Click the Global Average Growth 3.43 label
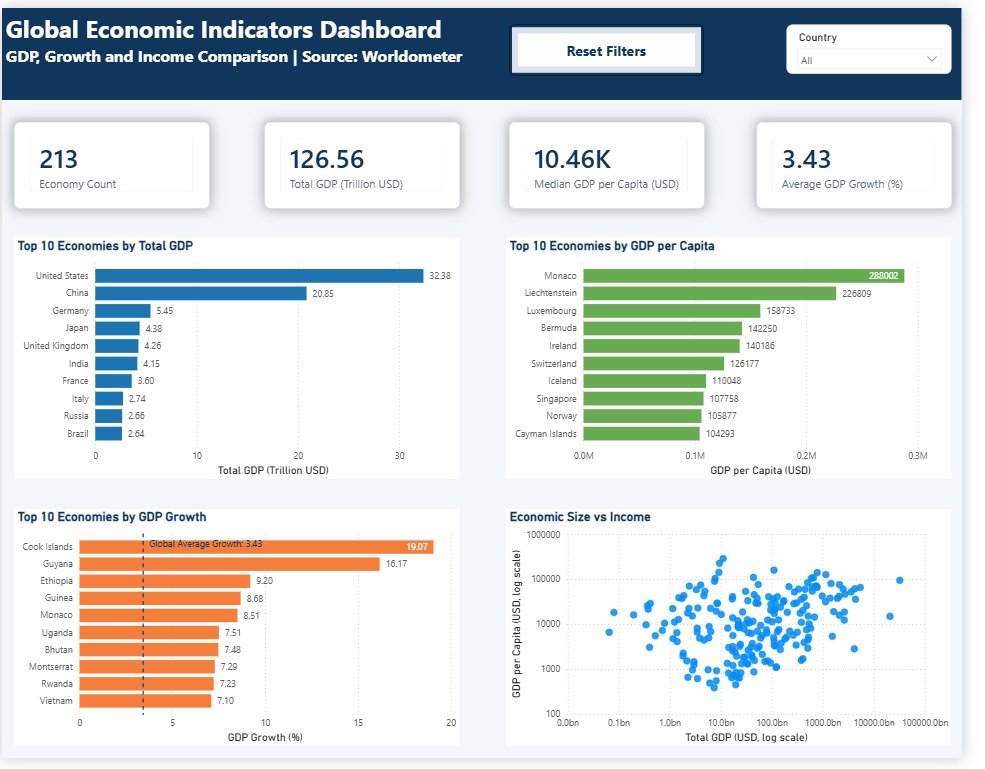The height and width of the screenshot is (769, 985). (205, 544)
